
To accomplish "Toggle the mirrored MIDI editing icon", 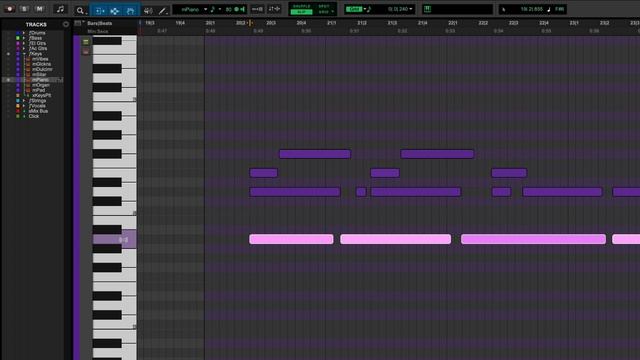I will click(x=274, y=9).
